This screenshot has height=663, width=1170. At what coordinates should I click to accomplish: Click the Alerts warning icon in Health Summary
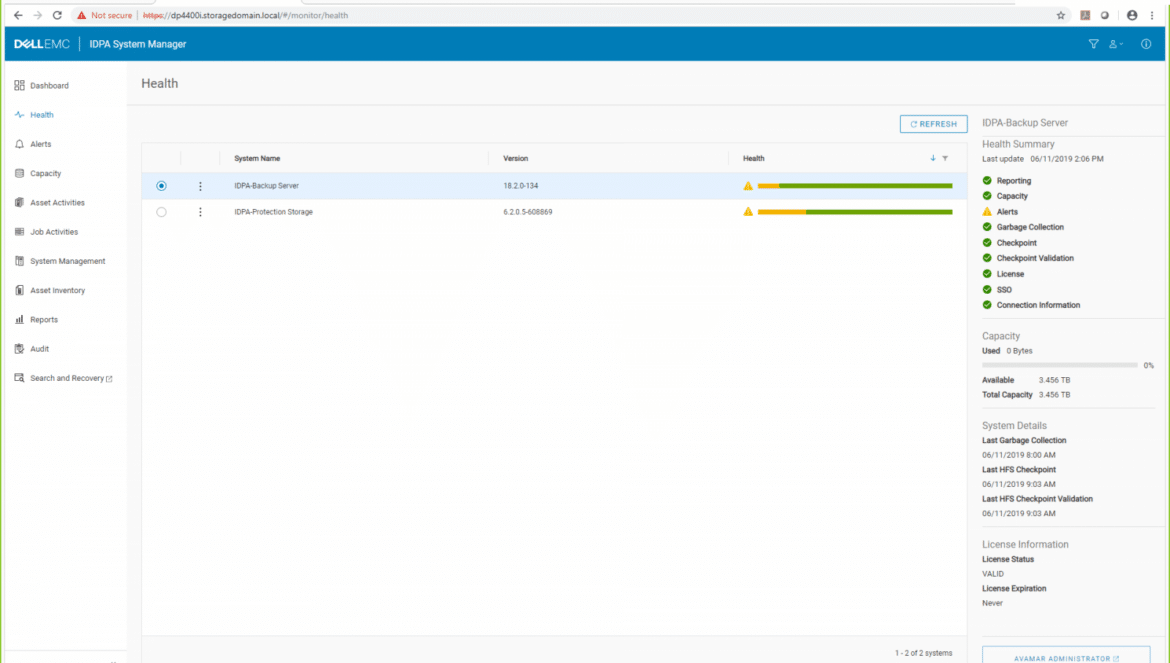point(987,212)
